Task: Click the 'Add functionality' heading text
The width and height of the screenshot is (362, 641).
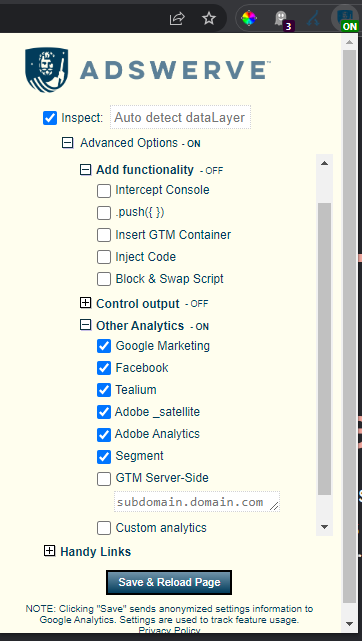Action: pos(145,170)
